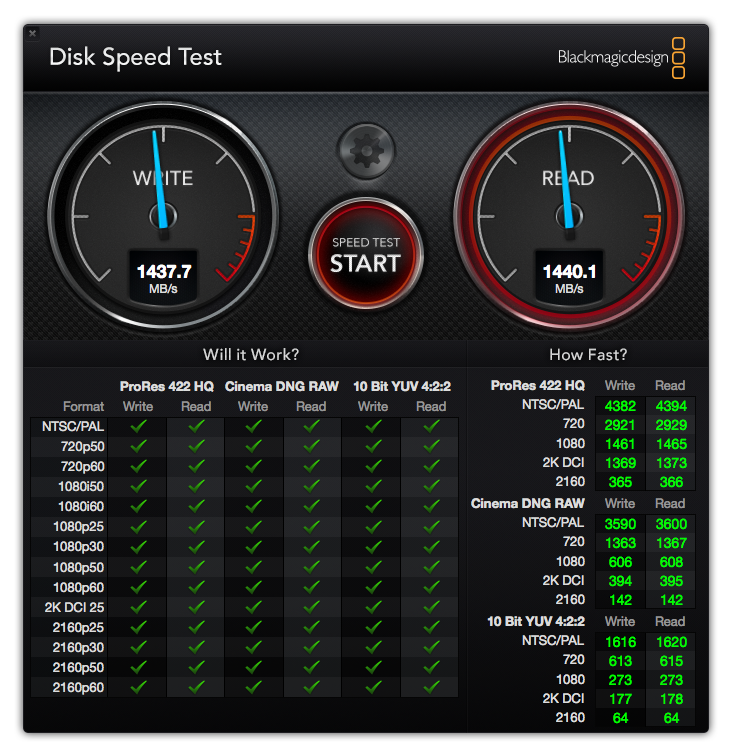732x756 pixels.
Task: Select ProRes NTSC/PAL write value 4382
Action: pos(620,406)
